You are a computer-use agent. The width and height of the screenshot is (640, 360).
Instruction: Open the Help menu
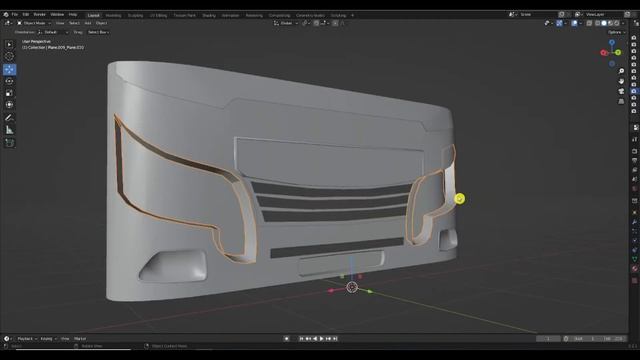[x=73, y=14]
